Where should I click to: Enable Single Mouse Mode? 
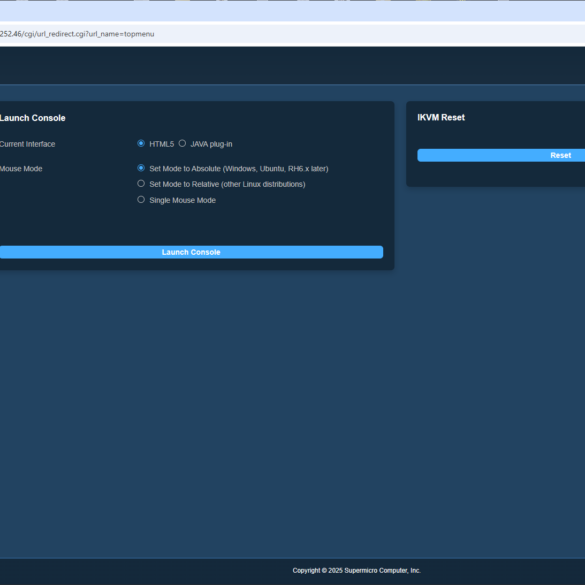point(141,200)
